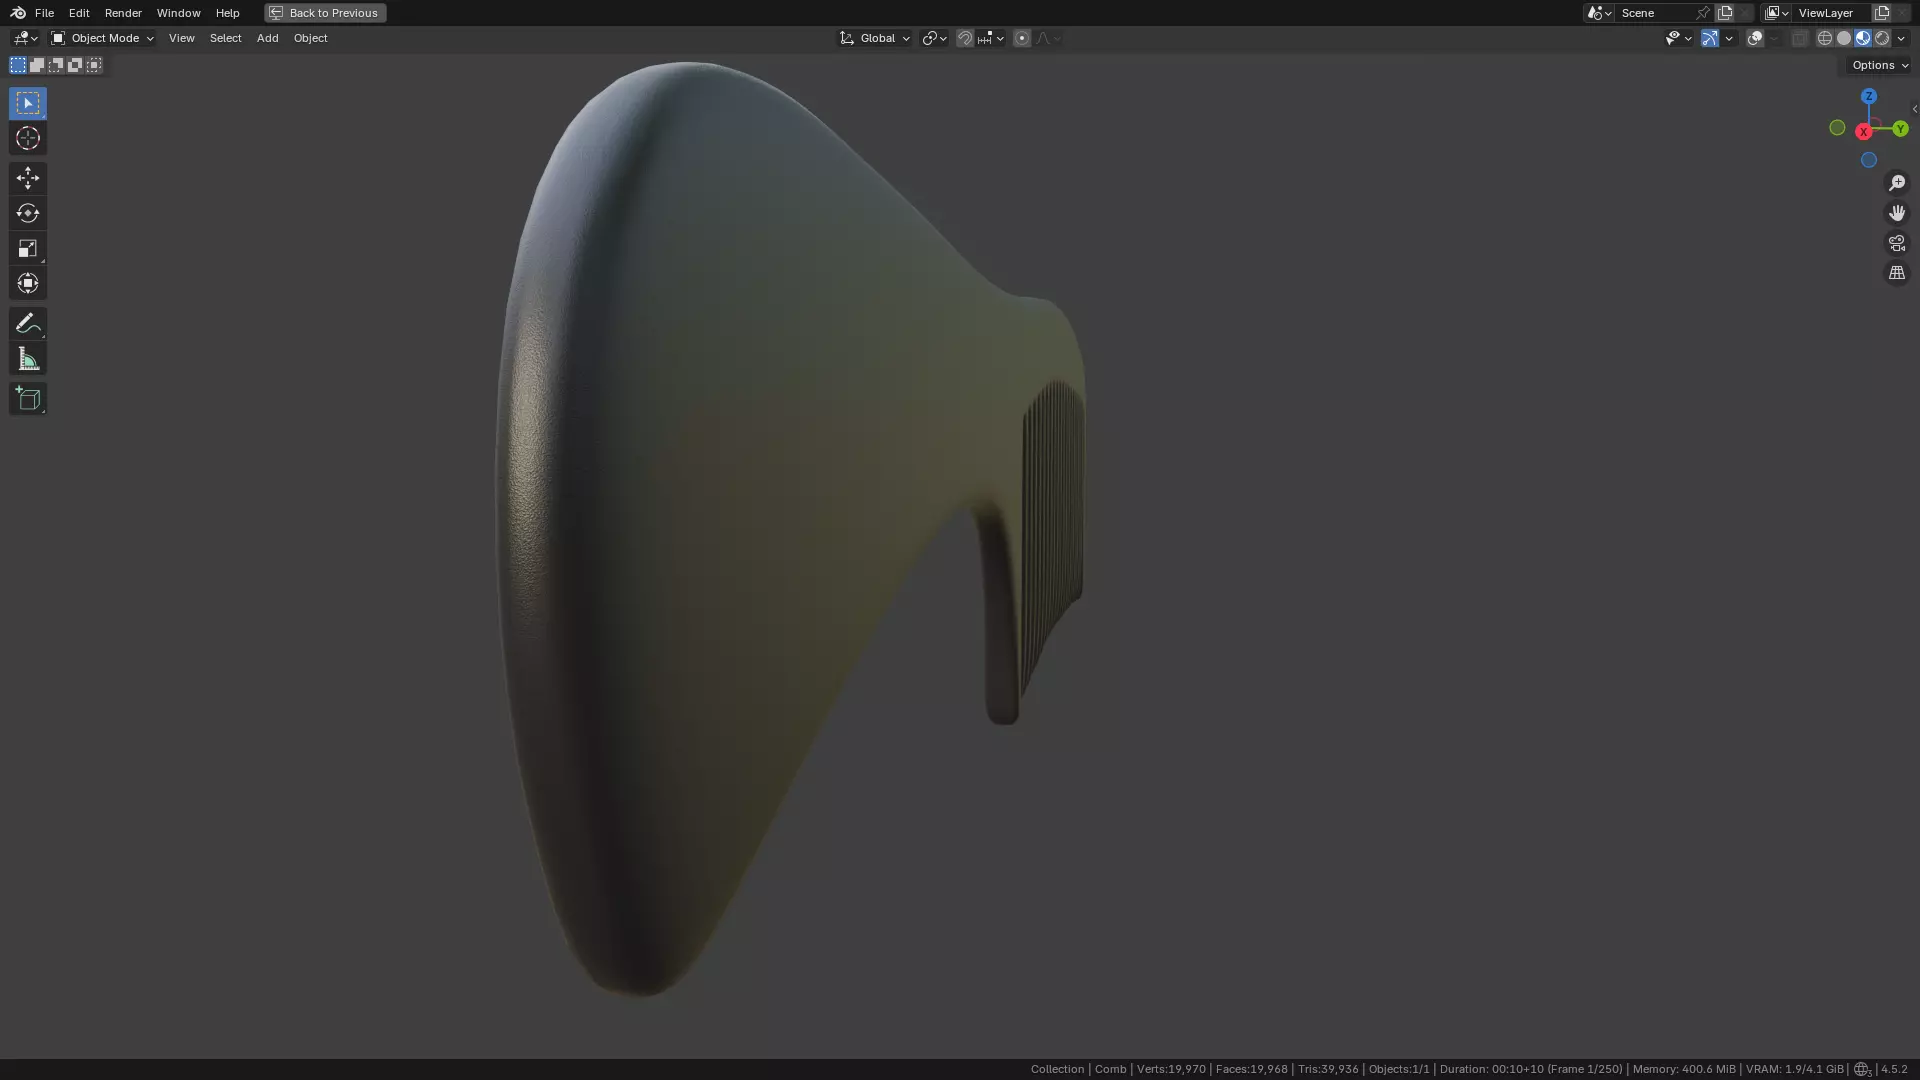Open the Global transform orientation dropdown

pos(875,38)
